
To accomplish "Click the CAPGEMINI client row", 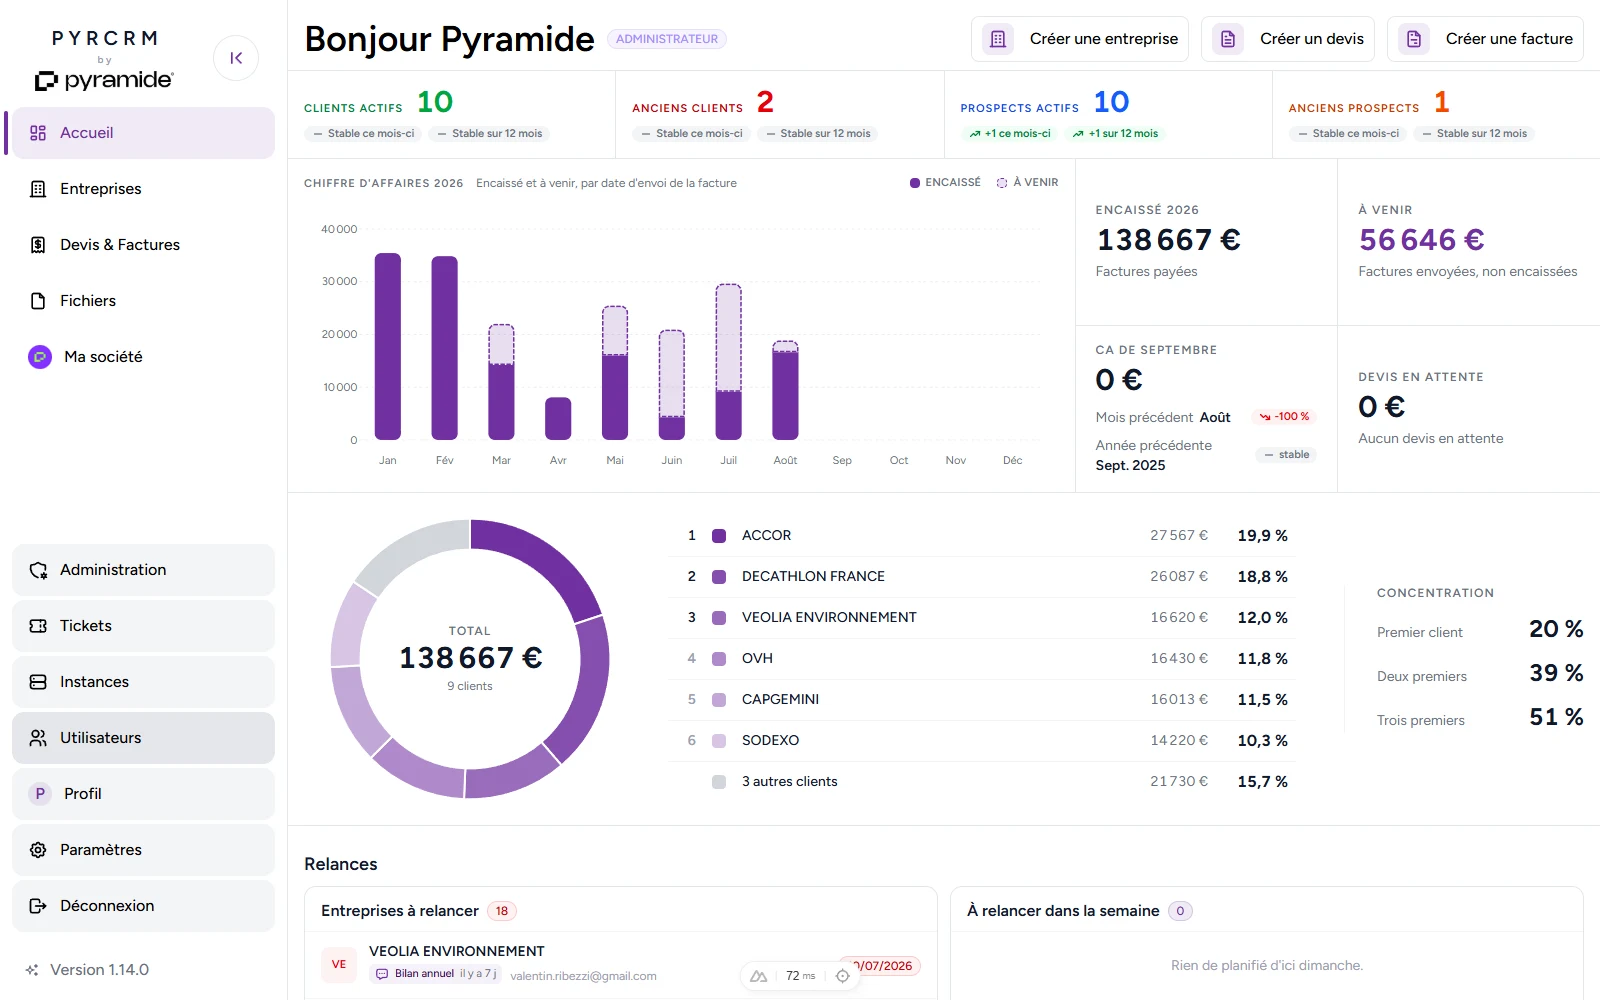I will [980, 700].
